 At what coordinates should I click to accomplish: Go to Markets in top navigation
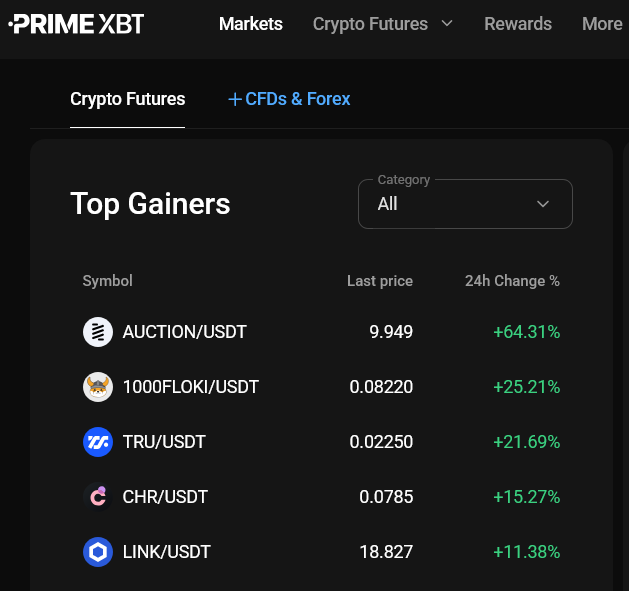click(251, 24)
